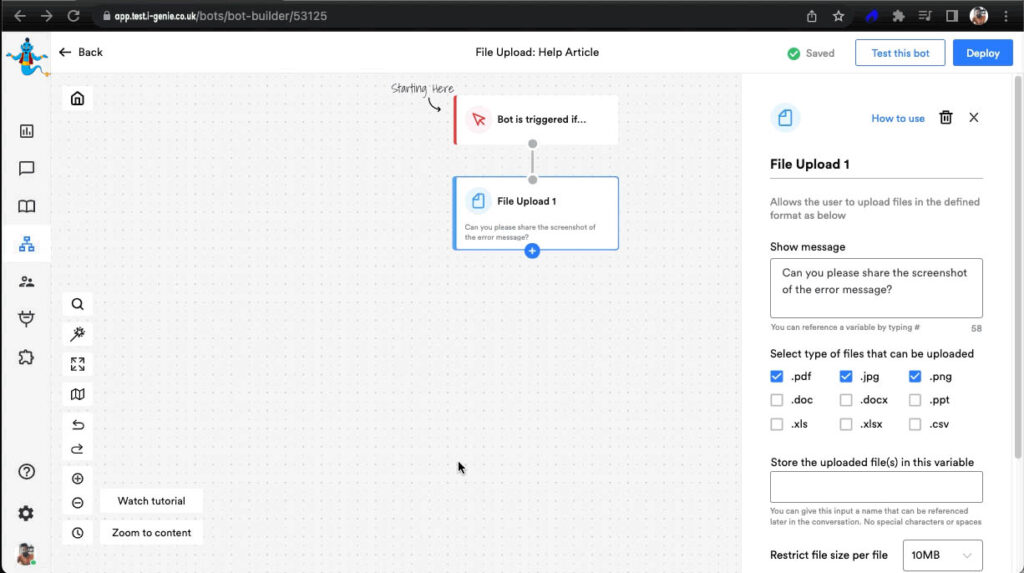The height and width of the screenshot is (573, 1024).
Task: Select the 'Bot is triggered if...' node
Action: click(x=536, y=120)
